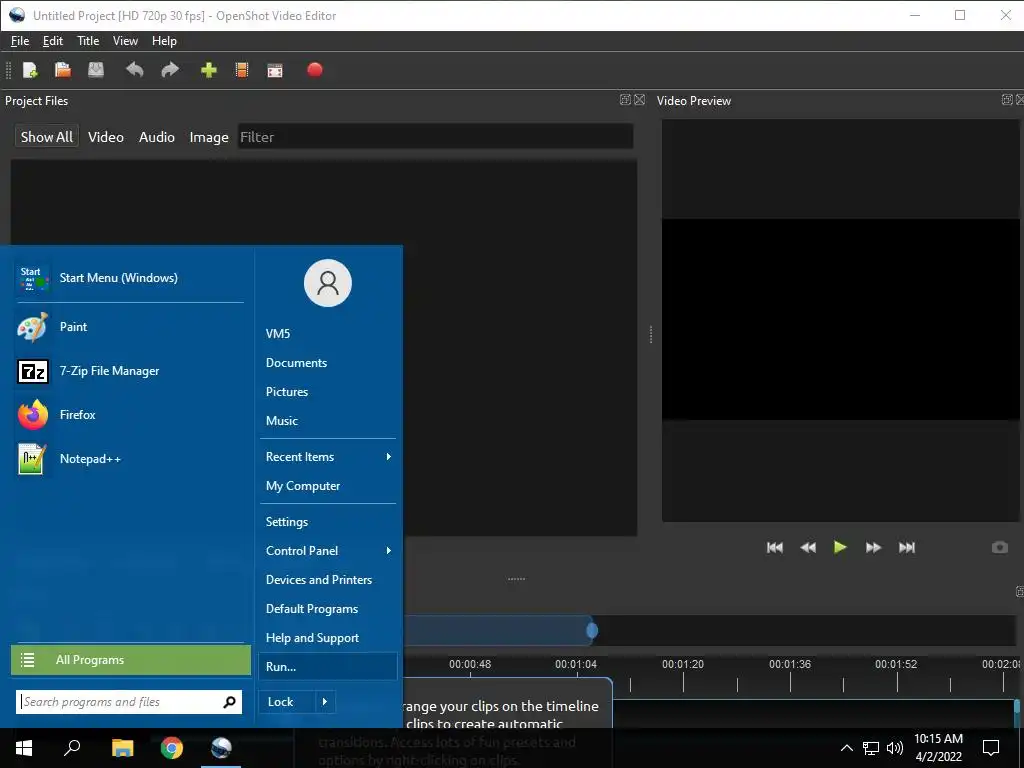
Task: Expand Lock options arrow
Action: coord(325,702)
